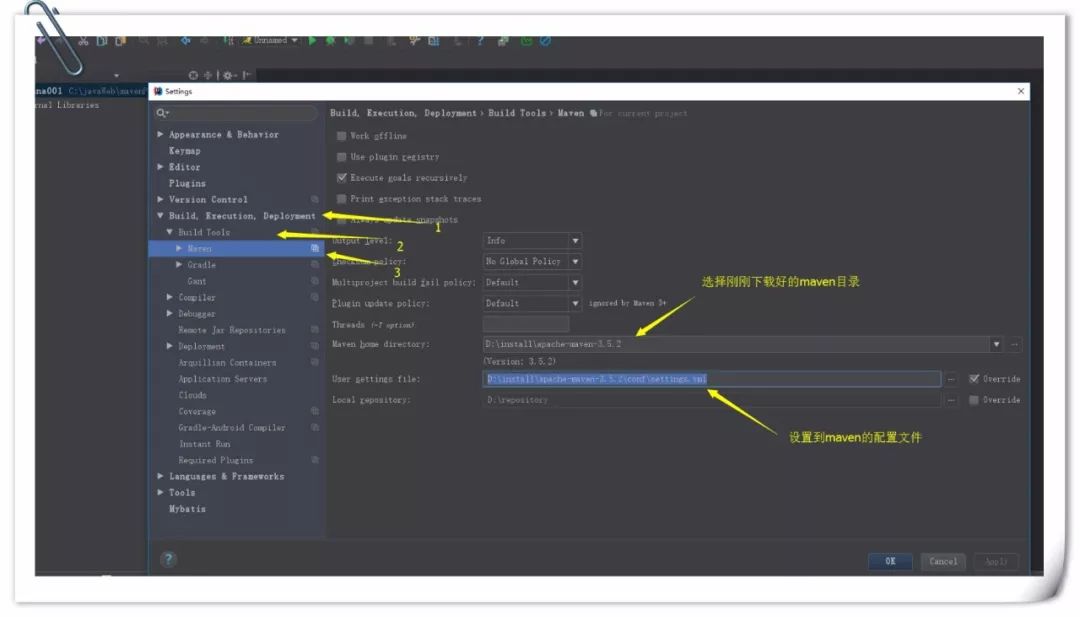Click the settings search magnifier icon
This screenshot has height=617, width=1080.
click(161, 113)
